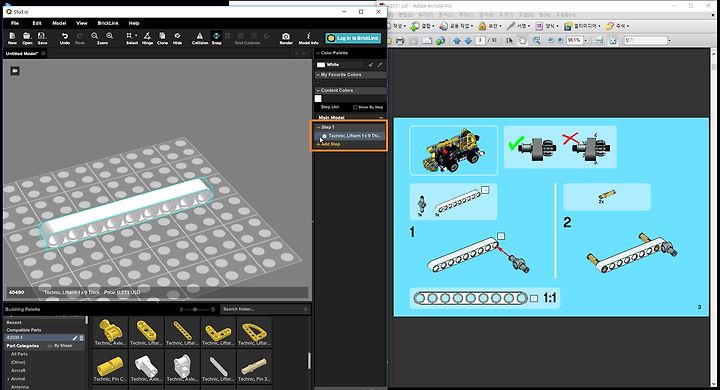This screenshot has height=390, width=720.
Task: Click the Acrobat find text field
Action: (x=645, y=40)
